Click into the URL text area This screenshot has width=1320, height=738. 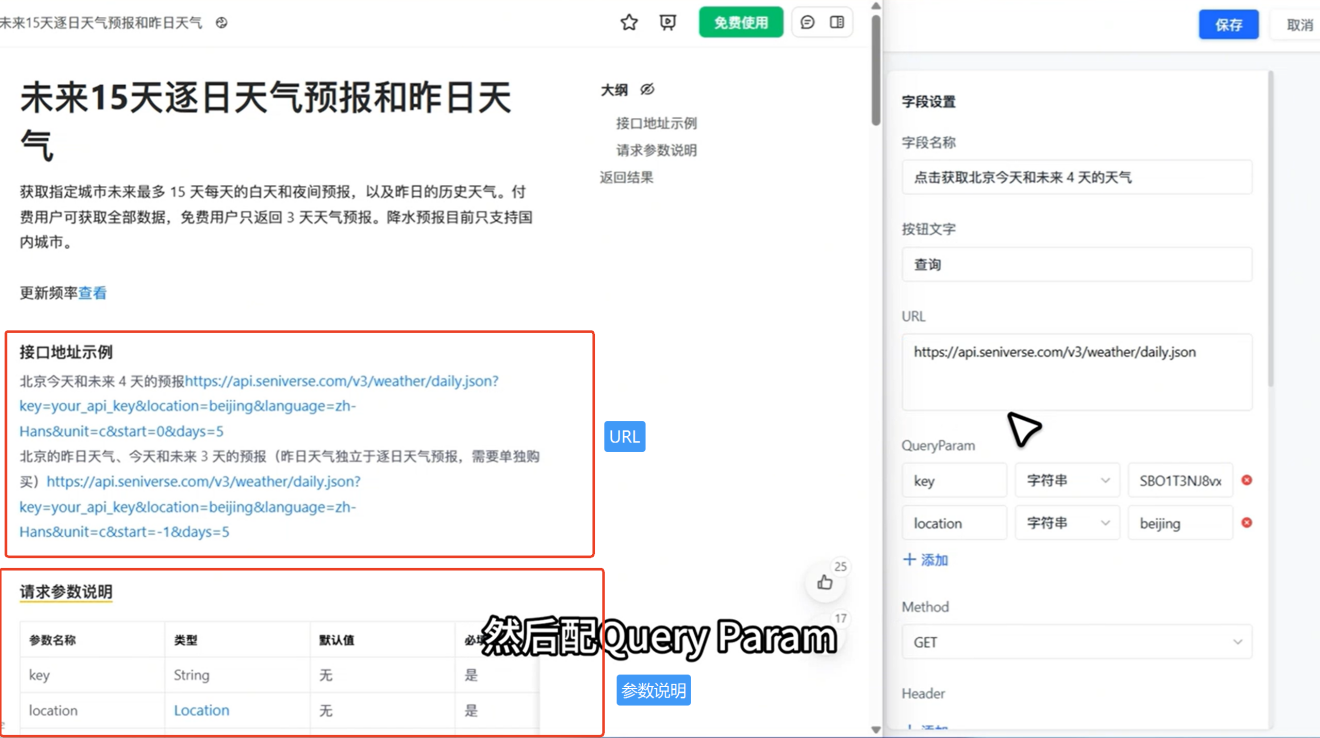point(1077,372)
